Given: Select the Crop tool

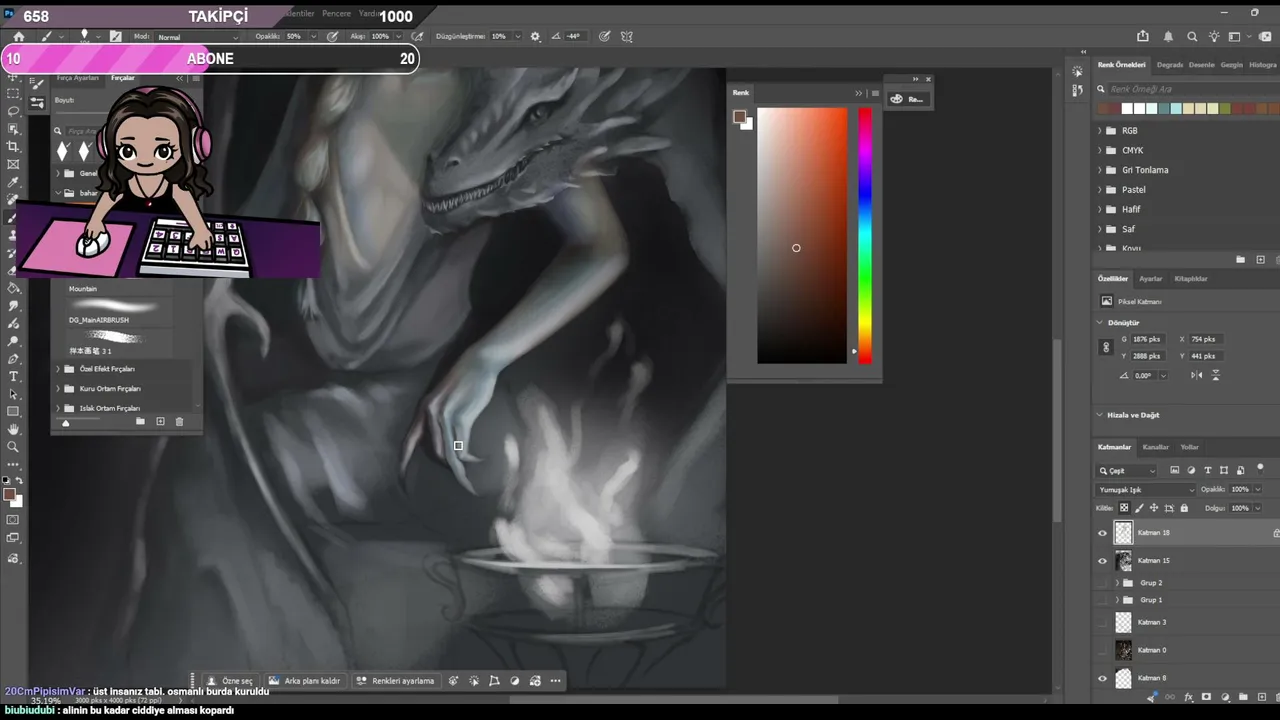Looking at the screenshot, I should pyautogui.click(x=14, y=147).
